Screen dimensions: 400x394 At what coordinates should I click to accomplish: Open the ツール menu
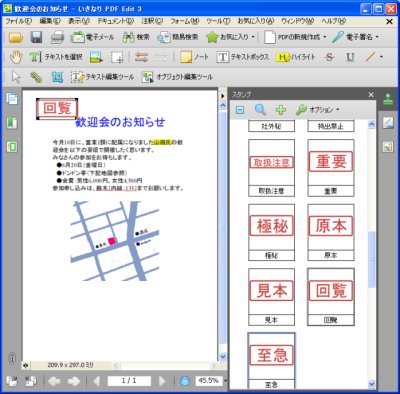click(218, 21)
